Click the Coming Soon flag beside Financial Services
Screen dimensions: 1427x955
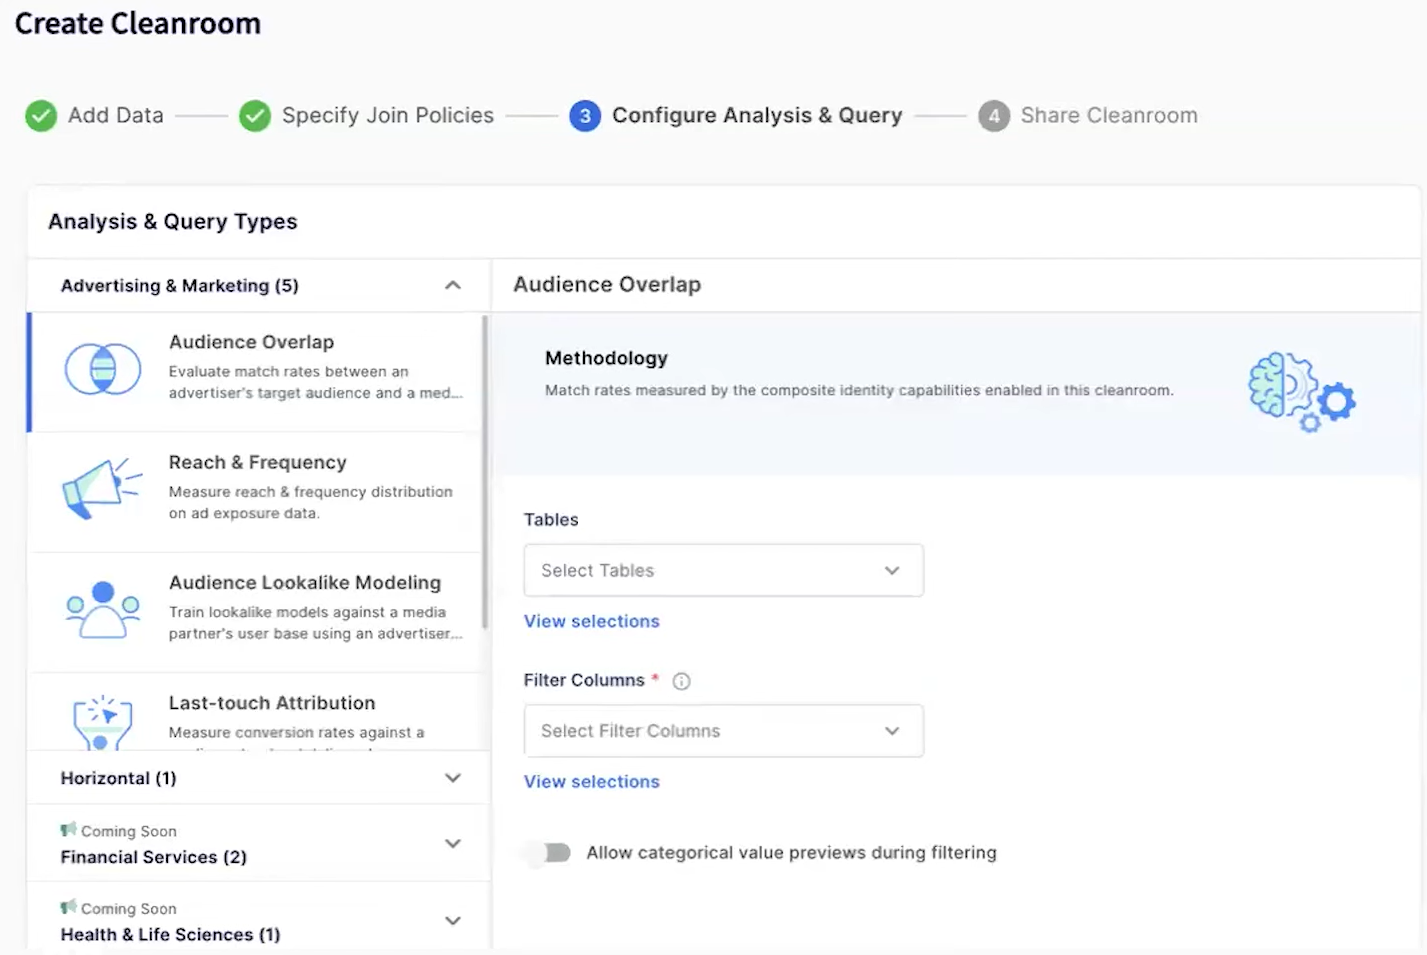tap(69, 829)
